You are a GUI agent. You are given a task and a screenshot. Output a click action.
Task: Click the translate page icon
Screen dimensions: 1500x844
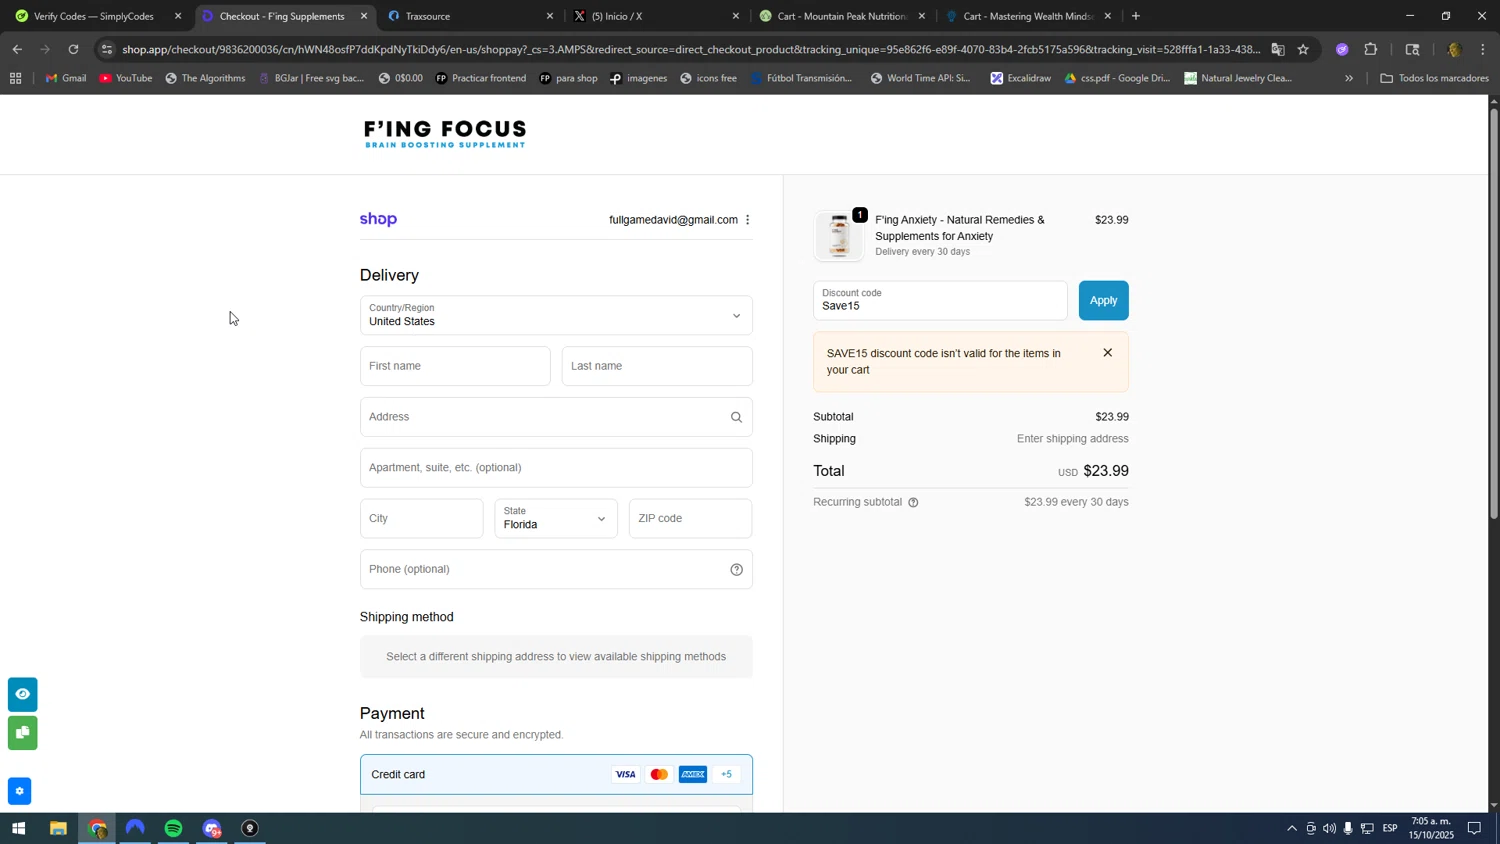click(x=1278, y=49)
